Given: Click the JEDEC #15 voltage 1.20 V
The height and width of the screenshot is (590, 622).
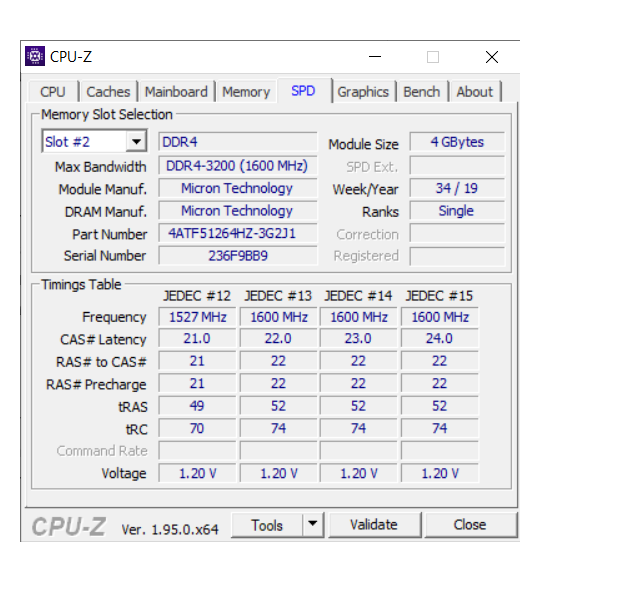Looking at the screenshot, I should click(440, 473).
